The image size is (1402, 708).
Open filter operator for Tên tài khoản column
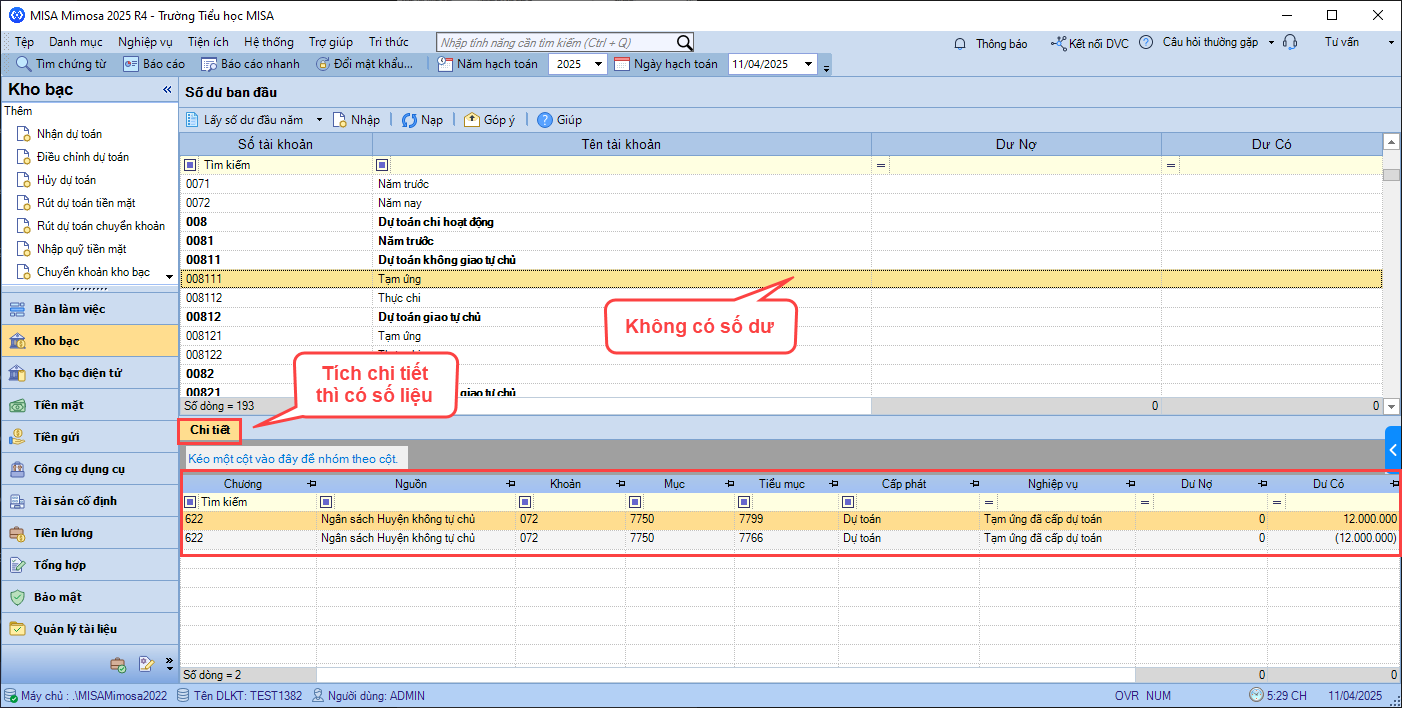click(381, 164)
